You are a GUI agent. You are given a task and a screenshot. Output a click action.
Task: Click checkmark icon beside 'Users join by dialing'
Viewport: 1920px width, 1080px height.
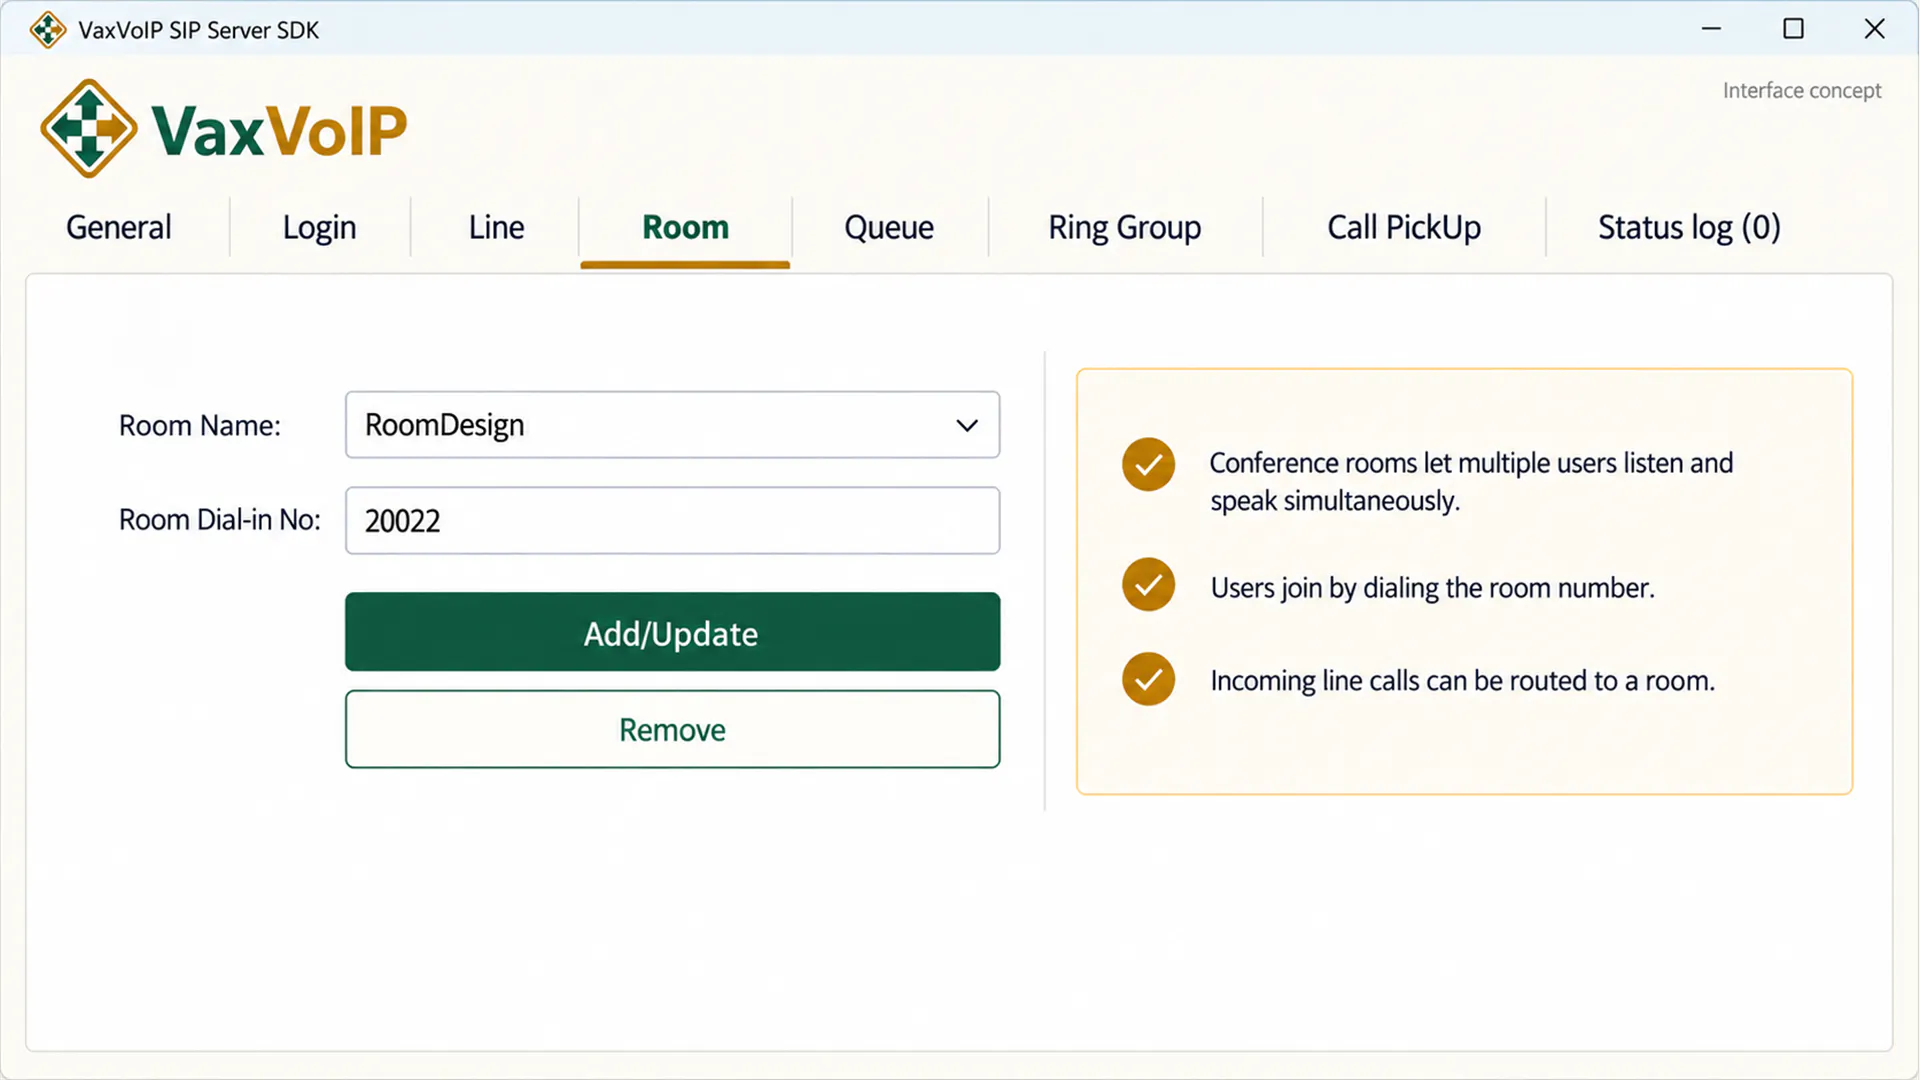click(1148, 584)
